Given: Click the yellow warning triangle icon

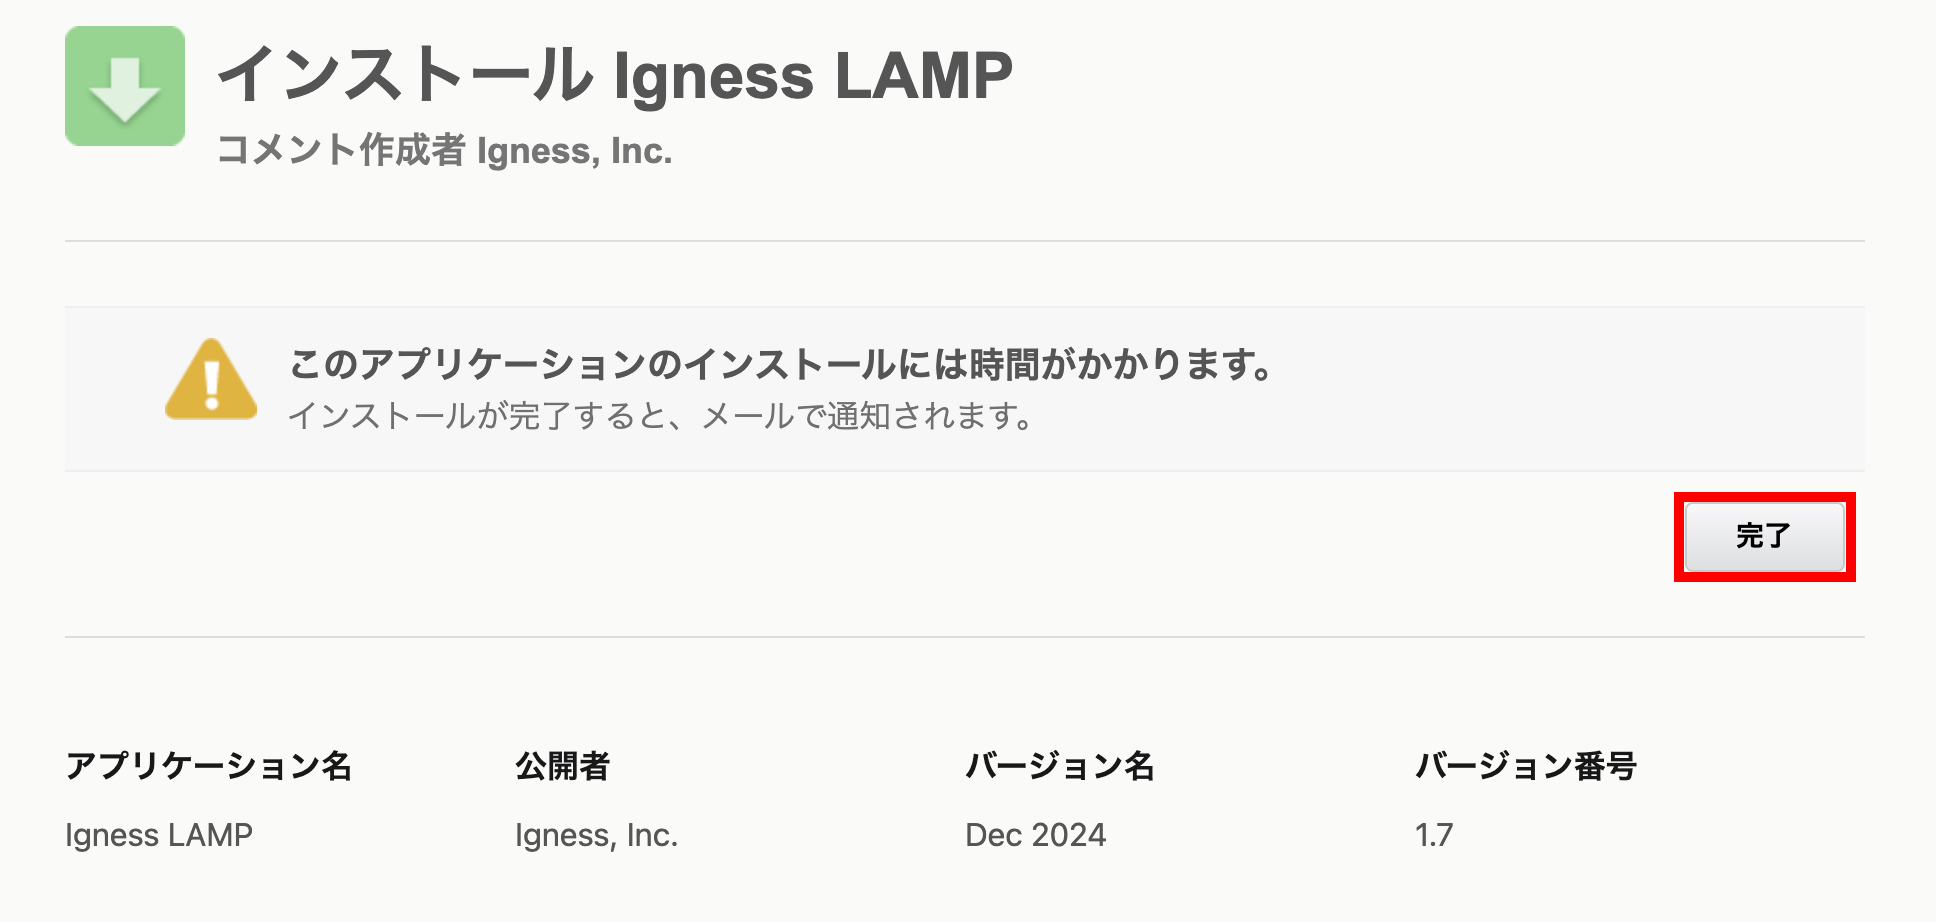Looking at the screenshot, I should point(211,380).
